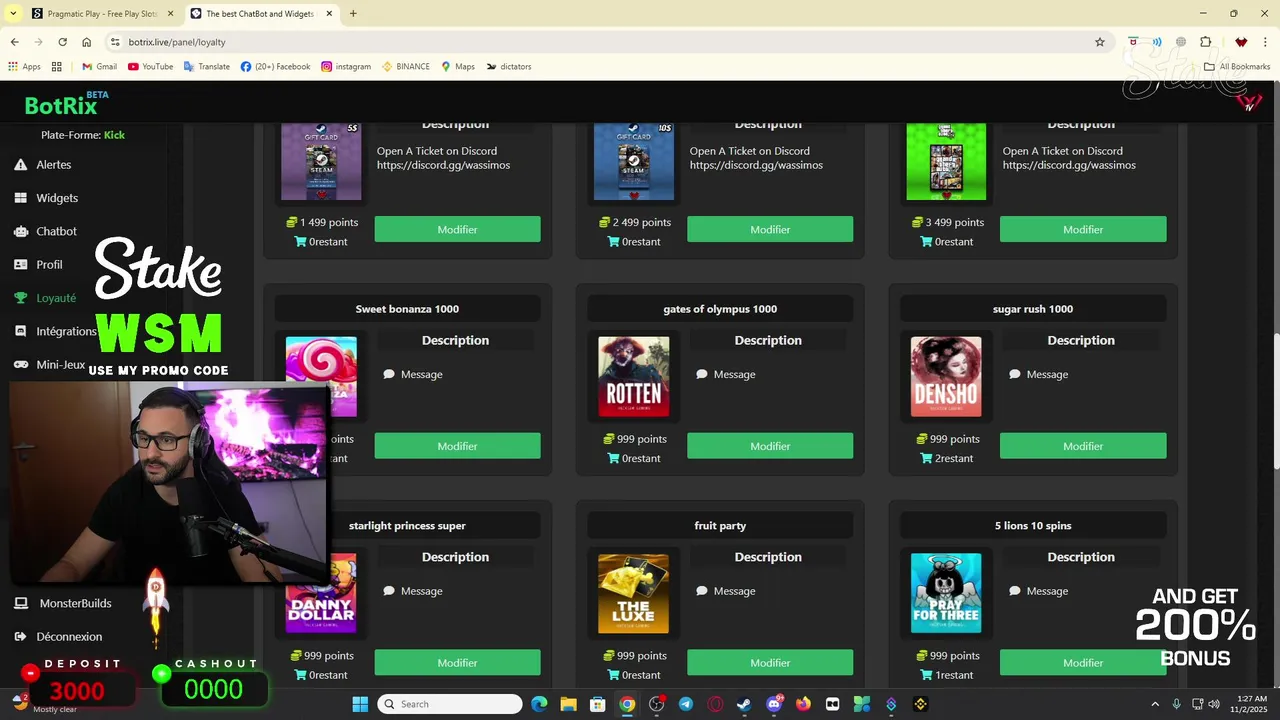Click the Rotten thumbnail in gates of olympus
This screenshot has height=720, width=1280.
(x=634, y=376)
